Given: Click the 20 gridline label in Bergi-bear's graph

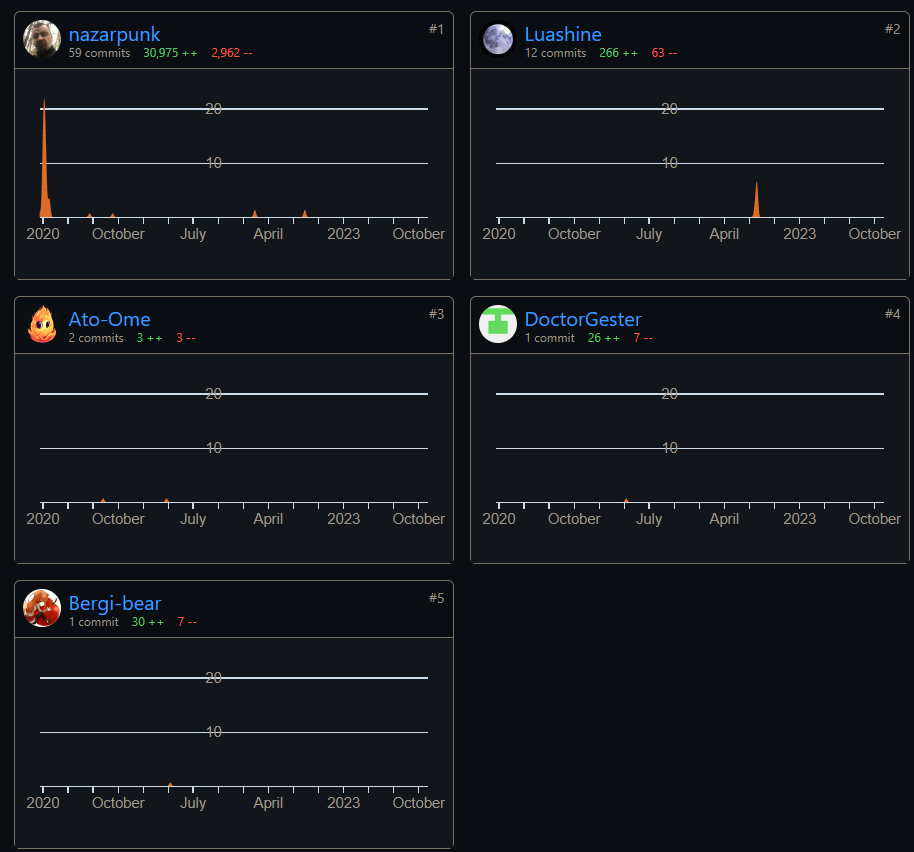Looking at the screenshot, I should [213, 678].
